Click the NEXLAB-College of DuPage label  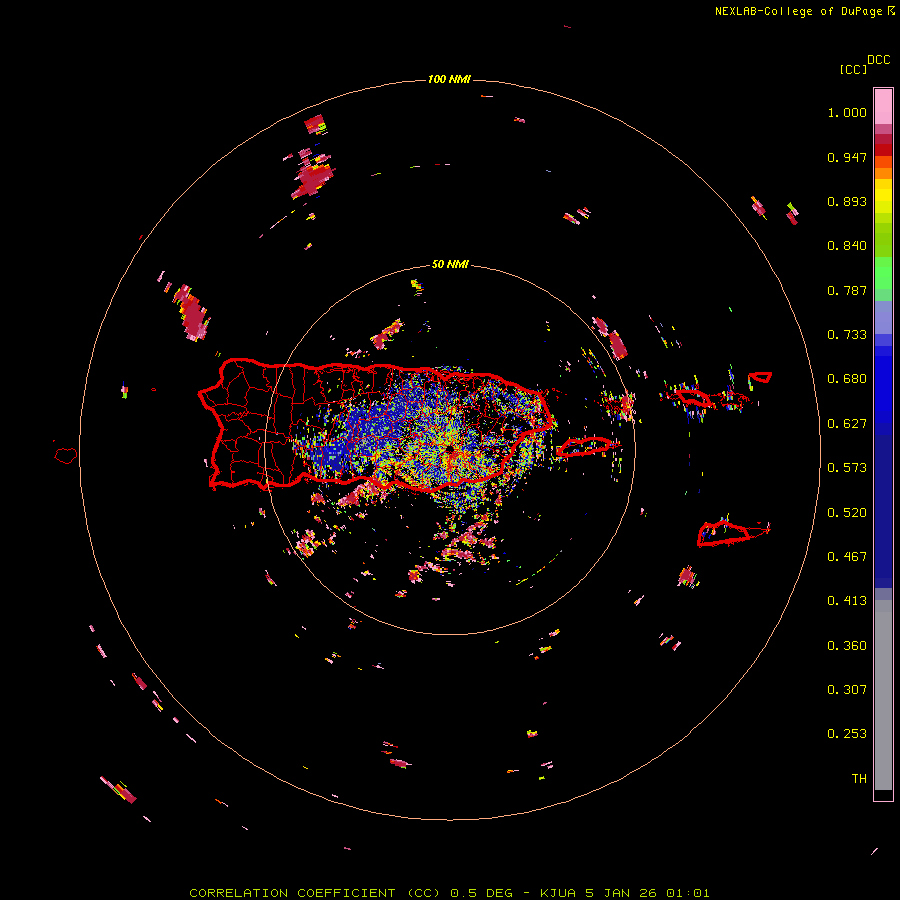pyautogui.click(x=804, y=11)
